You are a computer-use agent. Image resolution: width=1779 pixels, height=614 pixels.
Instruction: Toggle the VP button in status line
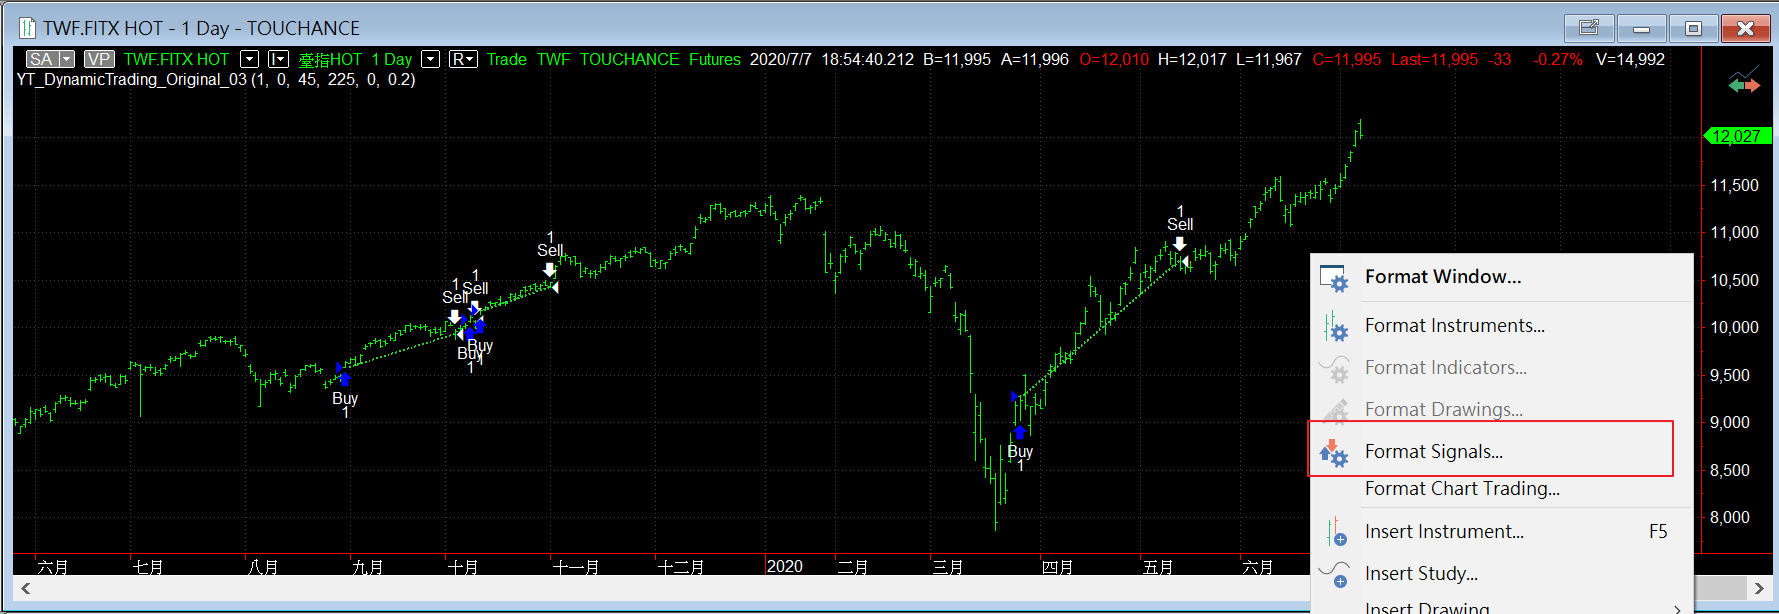pyautogui.click(x=98, y=60)
